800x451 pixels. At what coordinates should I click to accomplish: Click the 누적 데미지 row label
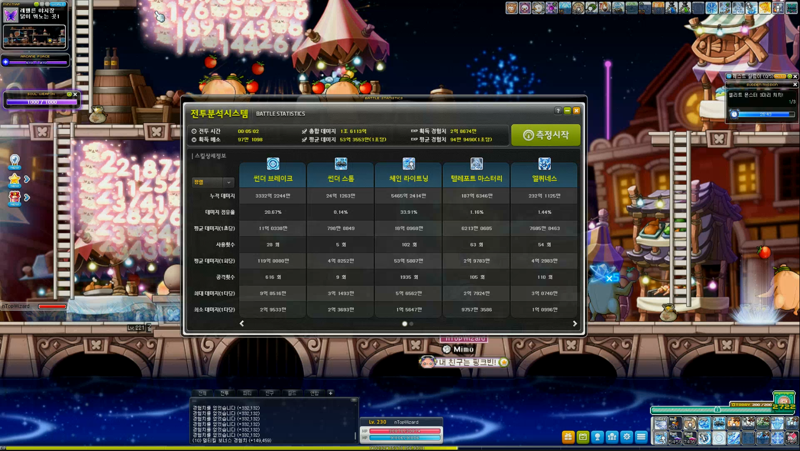(222, 196)
